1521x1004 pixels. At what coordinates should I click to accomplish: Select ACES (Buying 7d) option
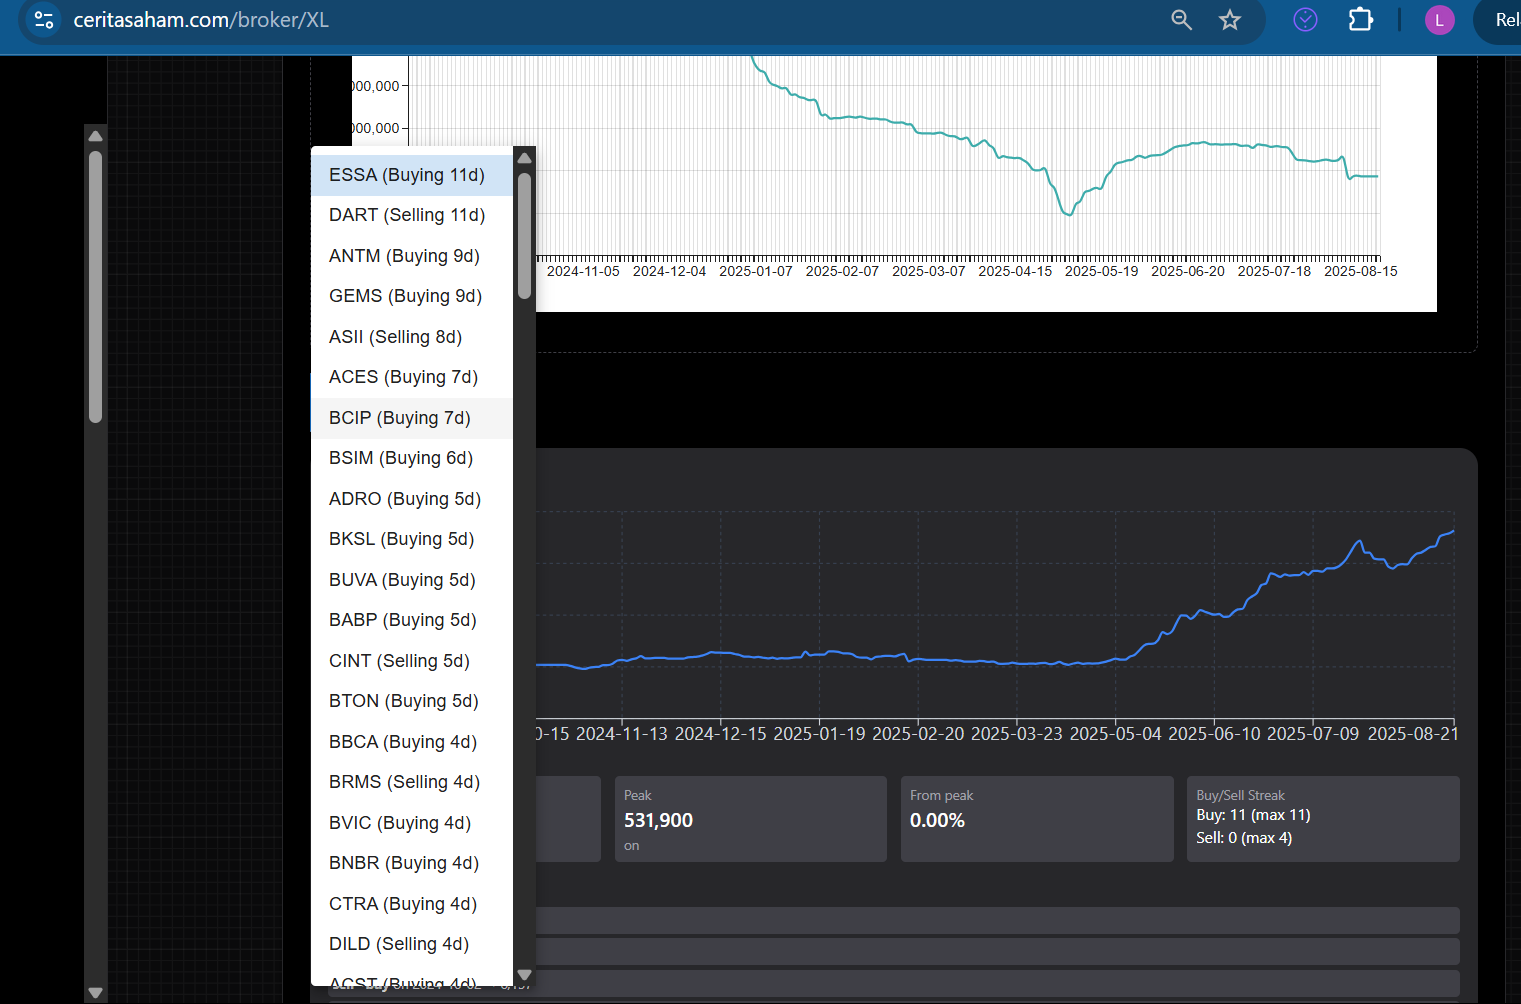pyautogui.click(x=412, y=377)
